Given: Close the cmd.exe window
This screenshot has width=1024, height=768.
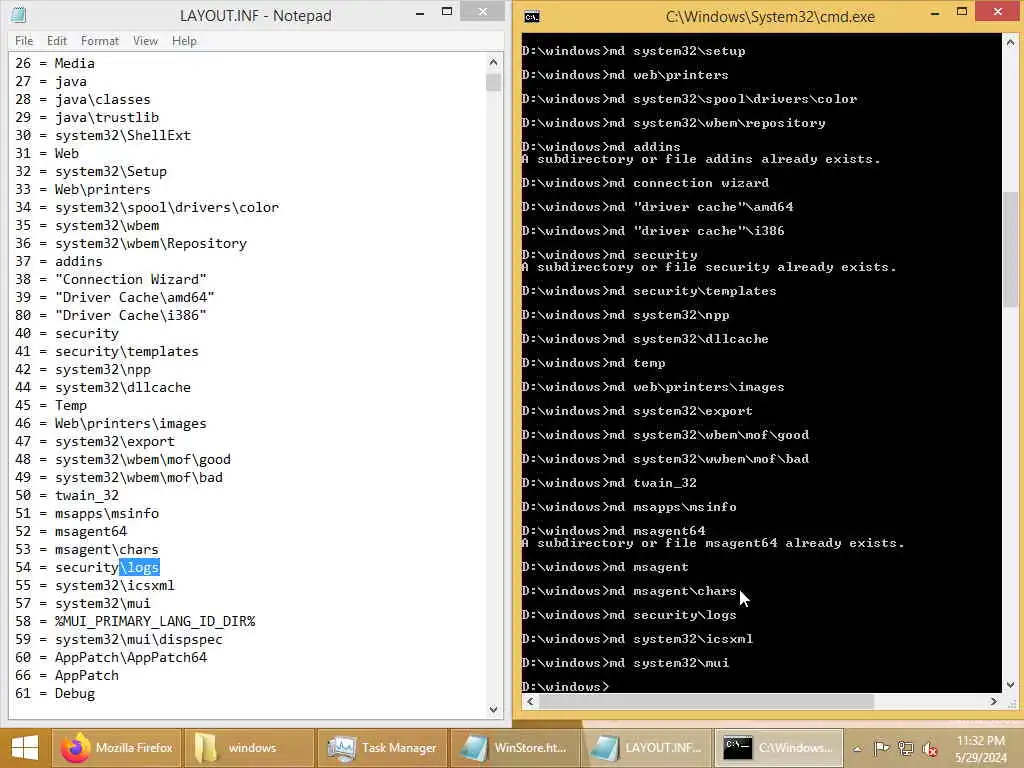Looking at the screenshot, I should [997, 11].
